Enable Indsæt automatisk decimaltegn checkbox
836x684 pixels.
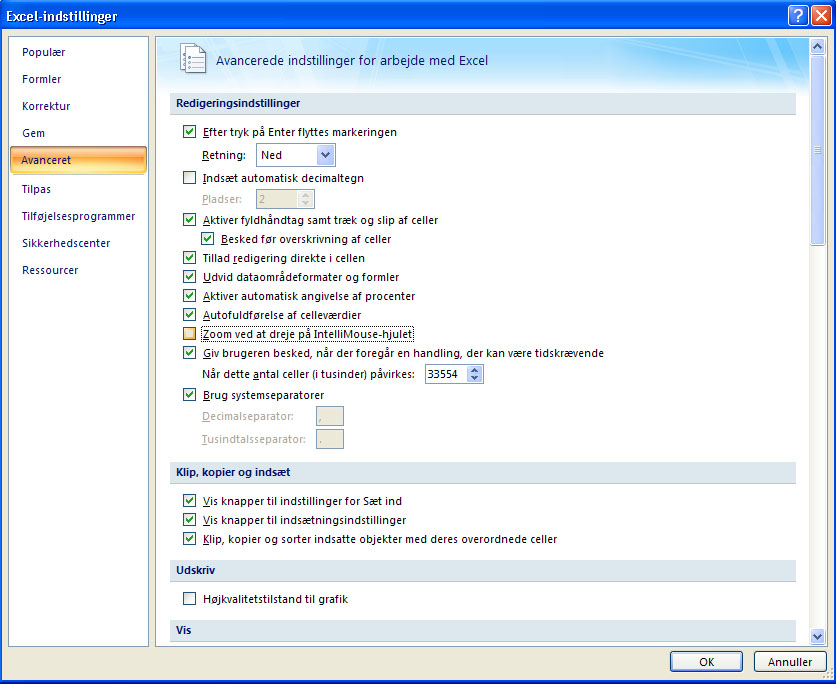point(189,178)
